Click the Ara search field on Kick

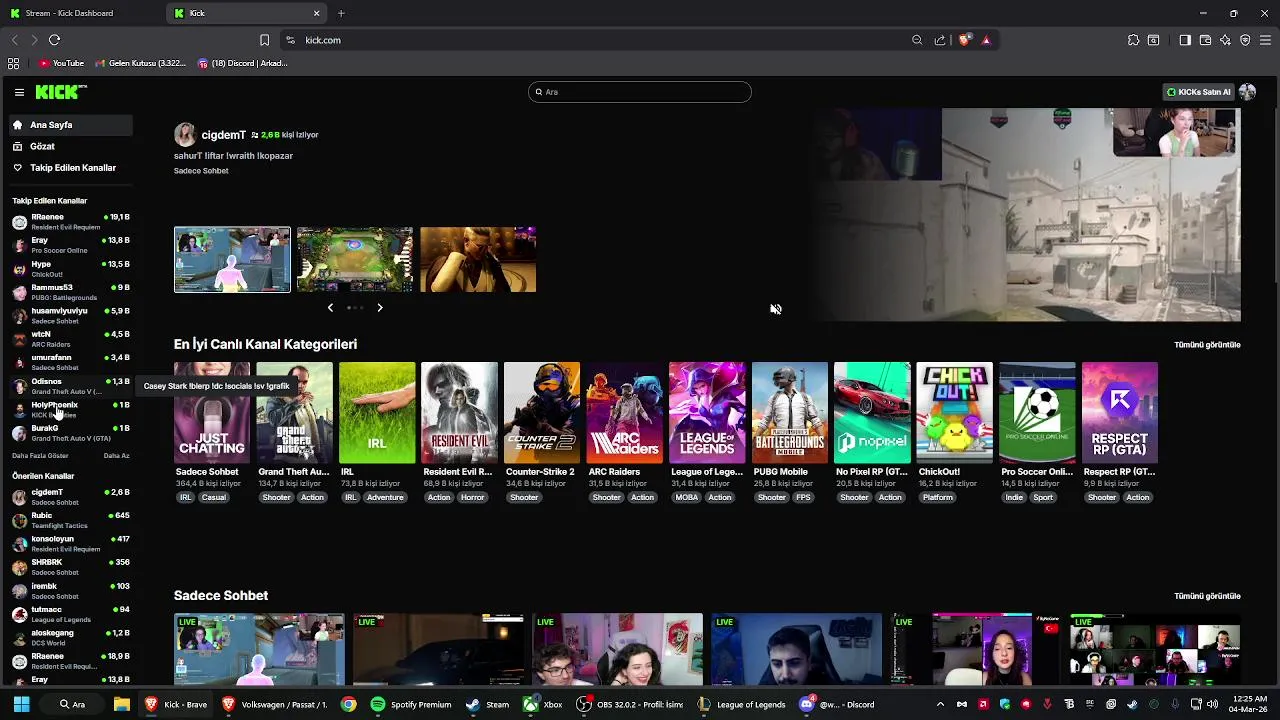coord(640,92)
